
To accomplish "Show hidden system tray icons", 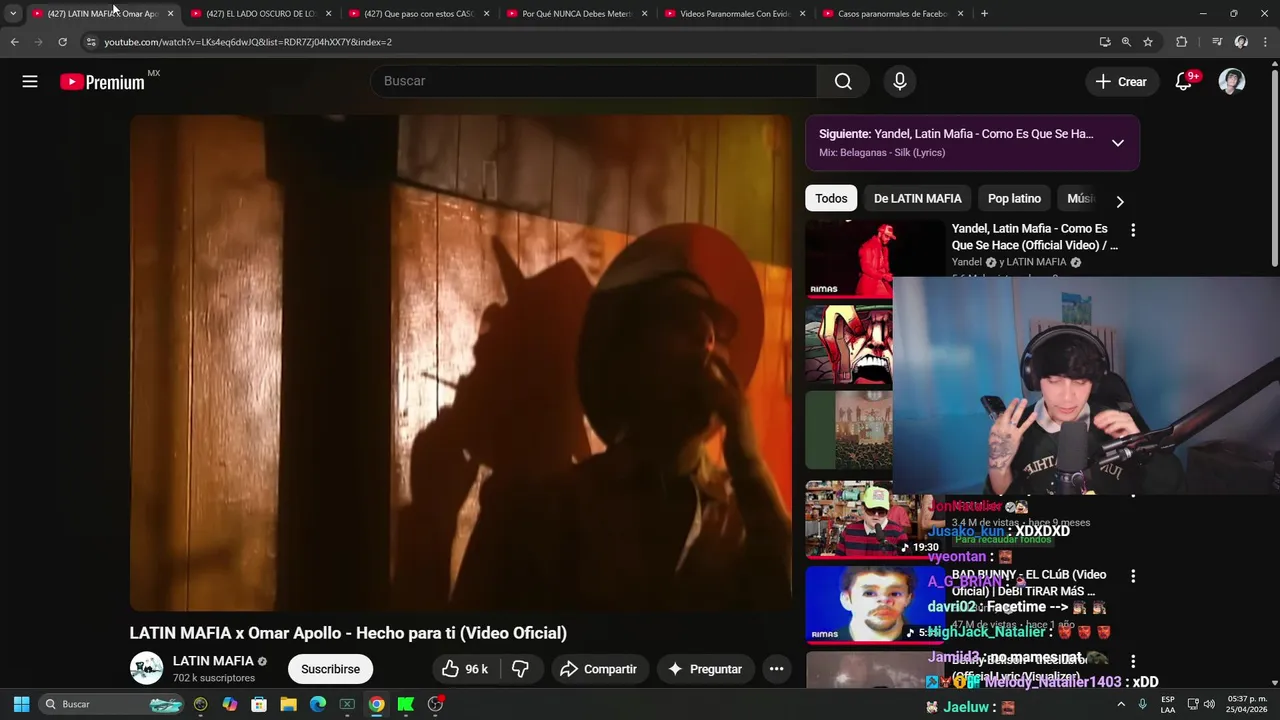I will tap(1120, 704).
